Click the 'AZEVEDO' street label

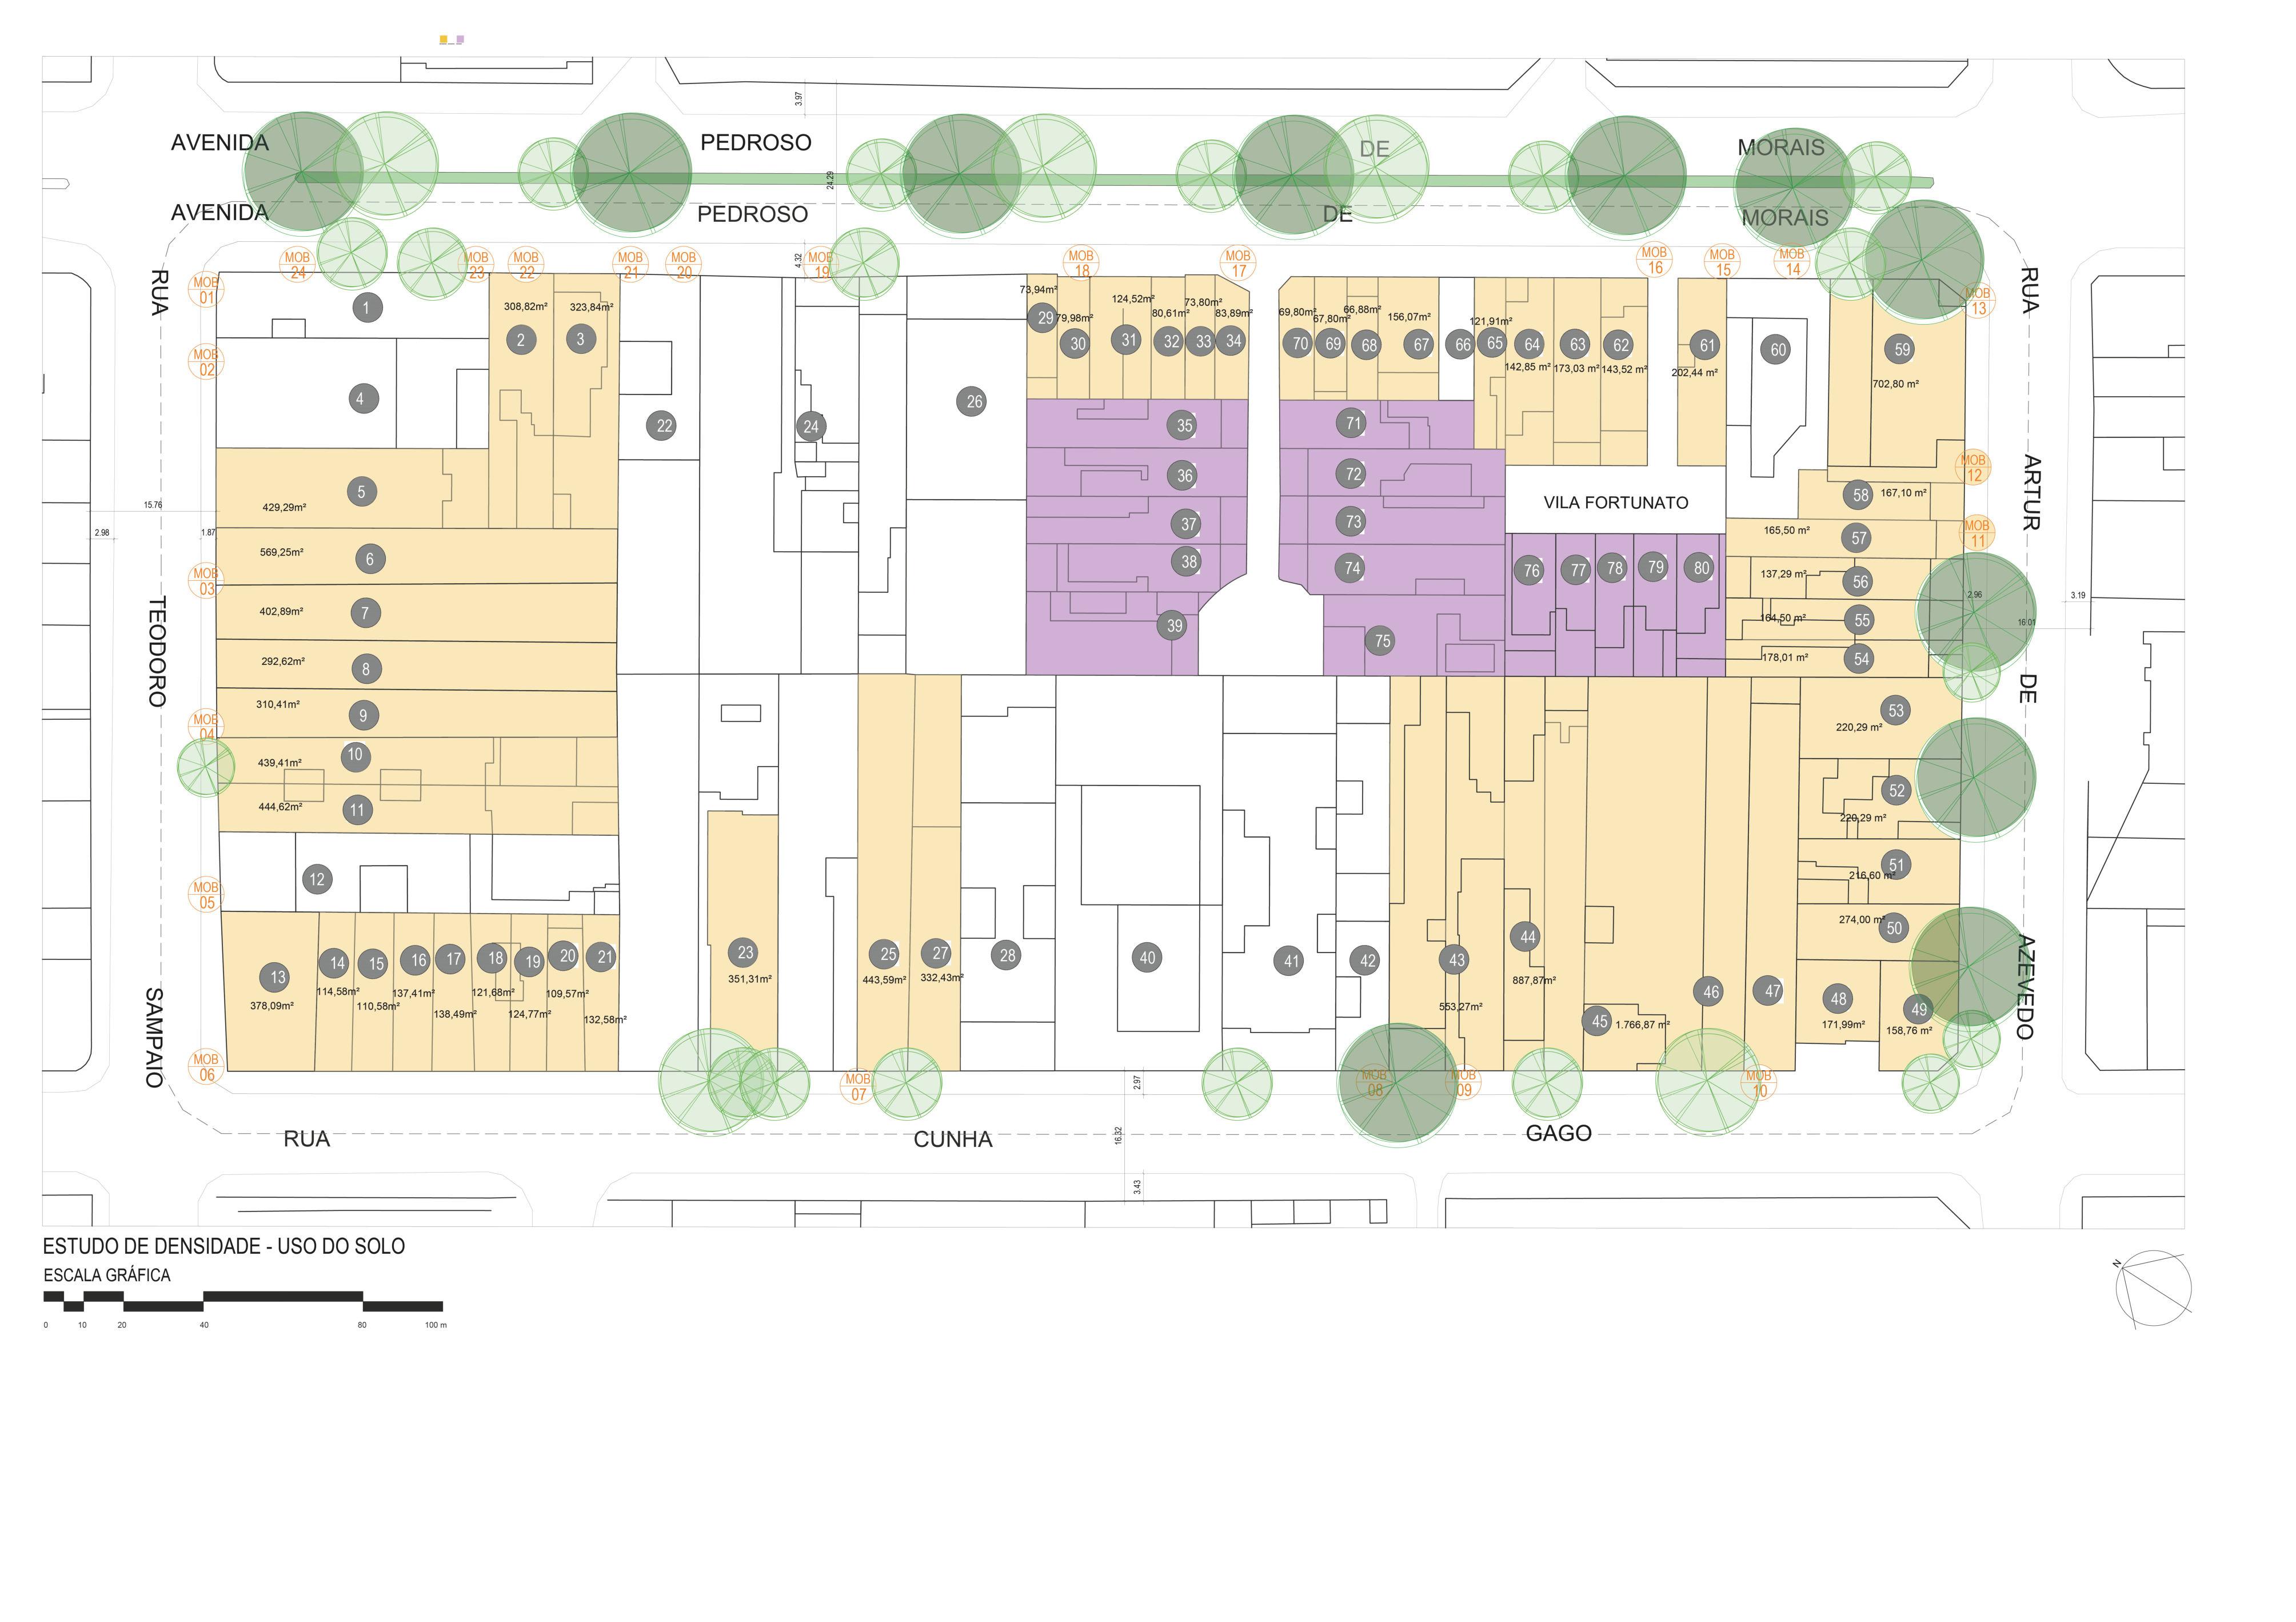pos(2026,987)
